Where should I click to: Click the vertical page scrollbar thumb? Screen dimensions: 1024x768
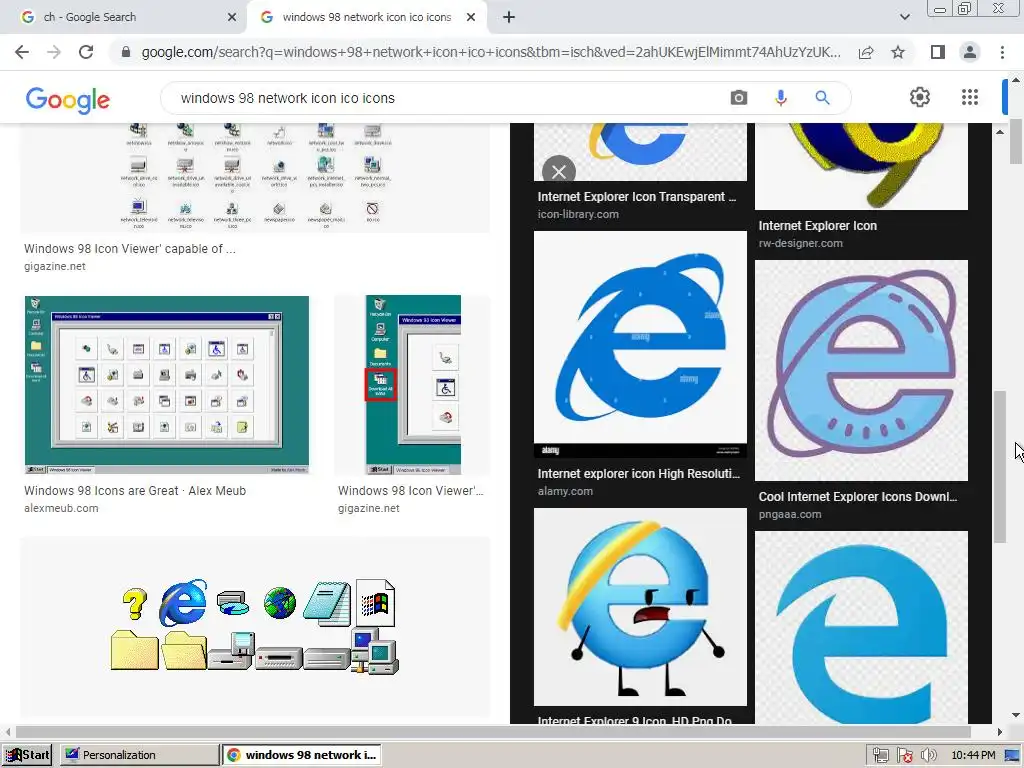(x=1016, y=142)
